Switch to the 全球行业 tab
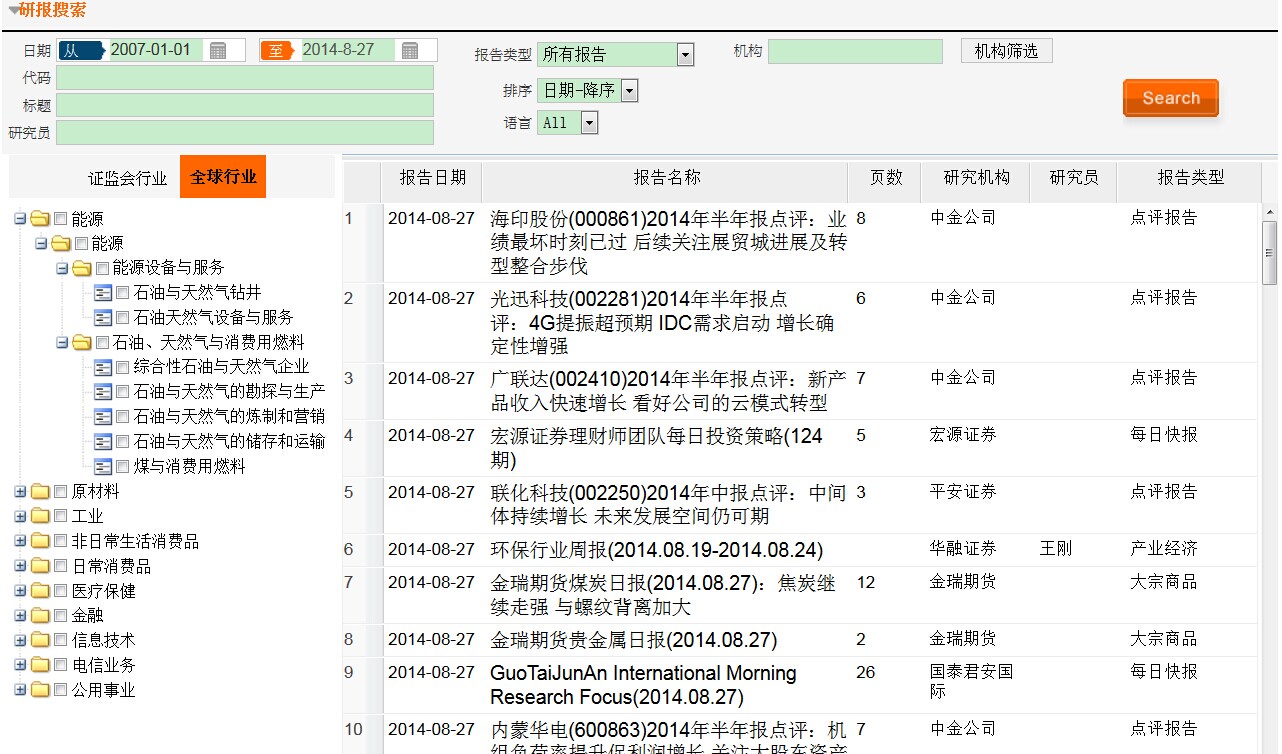 coord(223,178)
